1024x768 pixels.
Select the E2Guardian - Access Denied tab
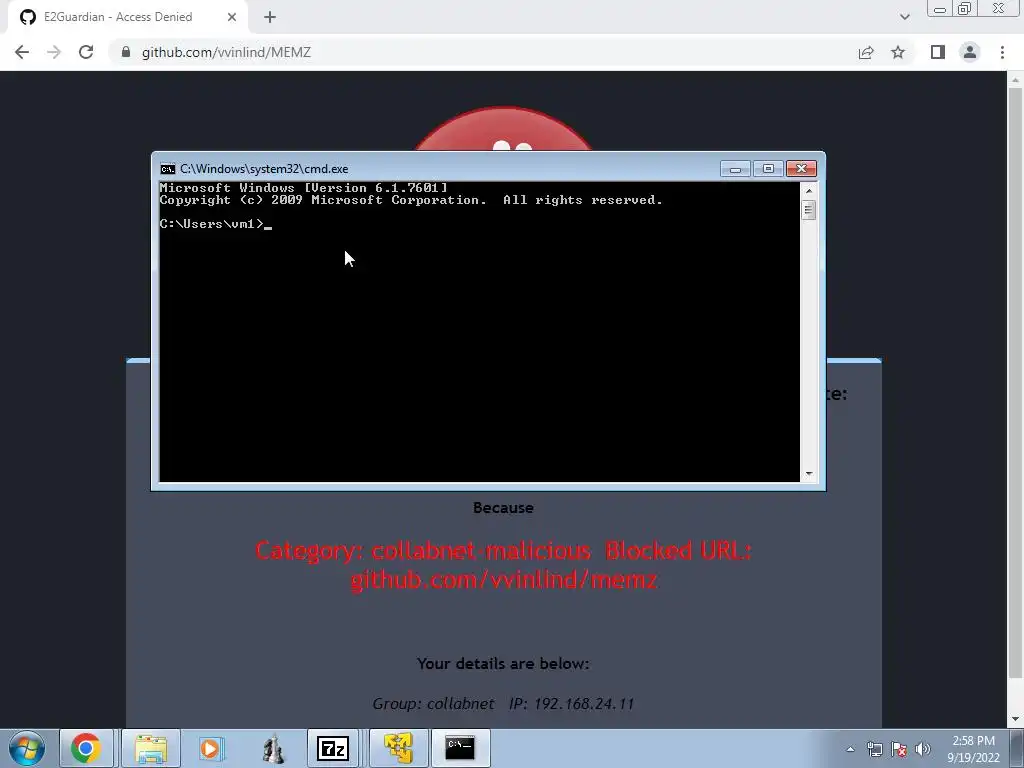click(128, 17)
